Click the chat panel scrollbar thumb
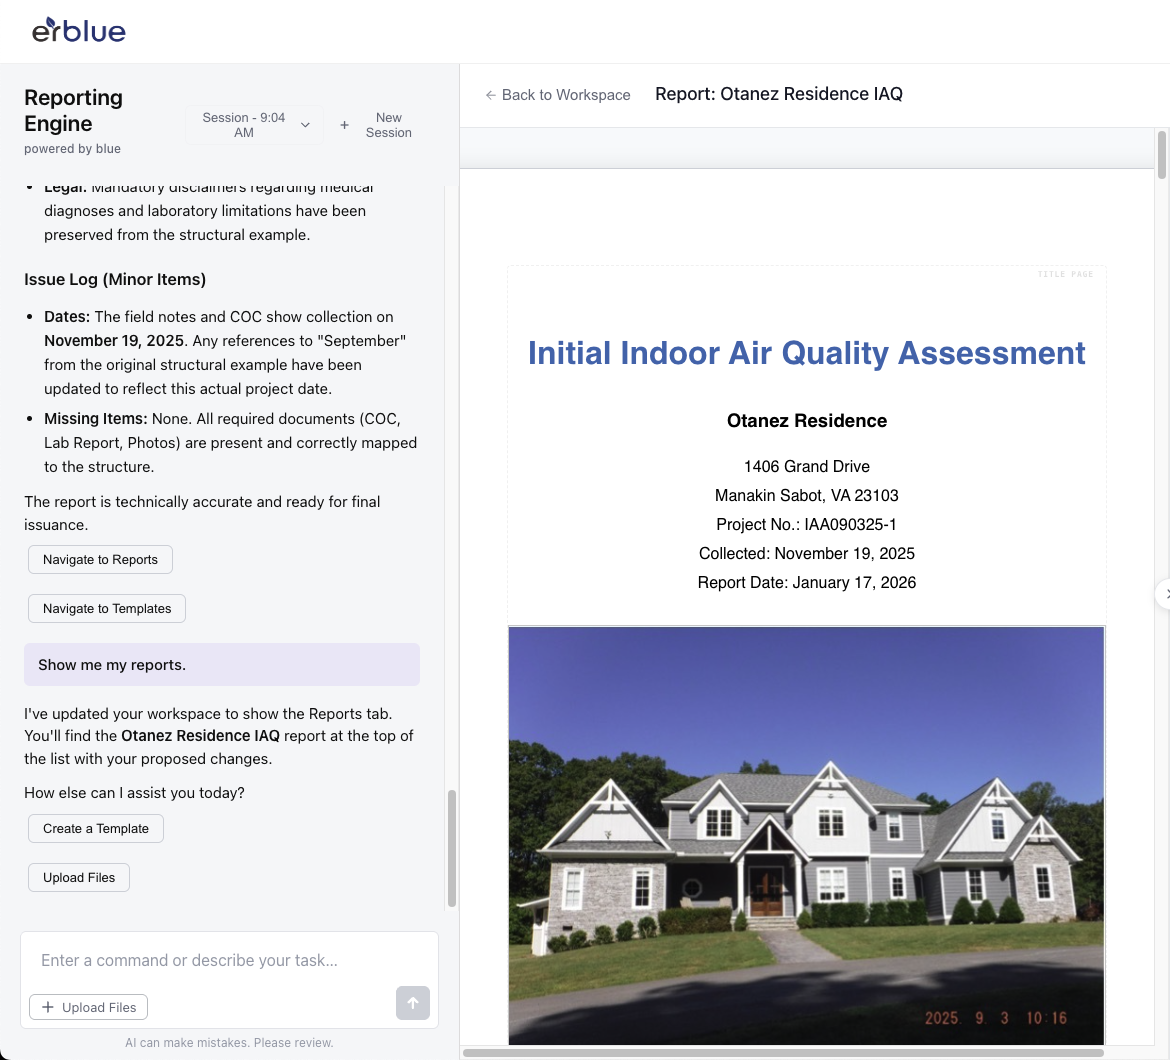This screenshot has height=1060, width=1170. (451, 848)
